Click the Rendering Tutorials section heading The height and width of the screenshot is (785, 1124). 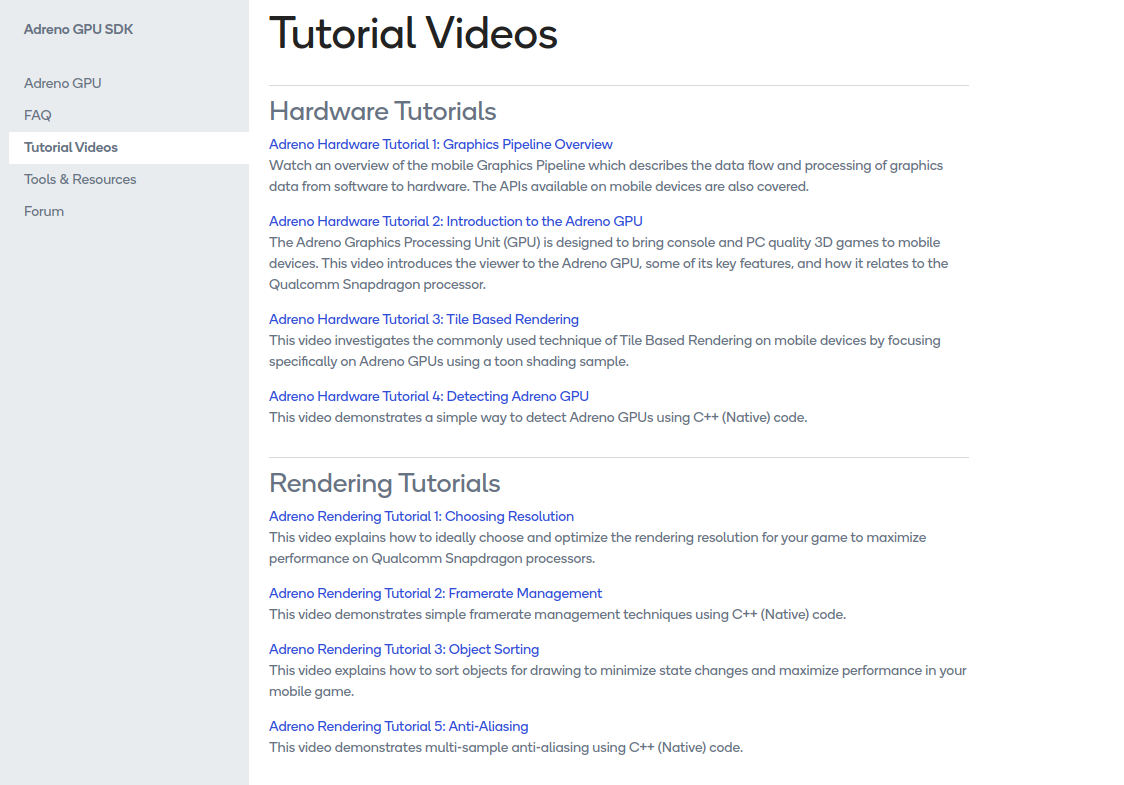pyautogui.click(x=385, y=483)
